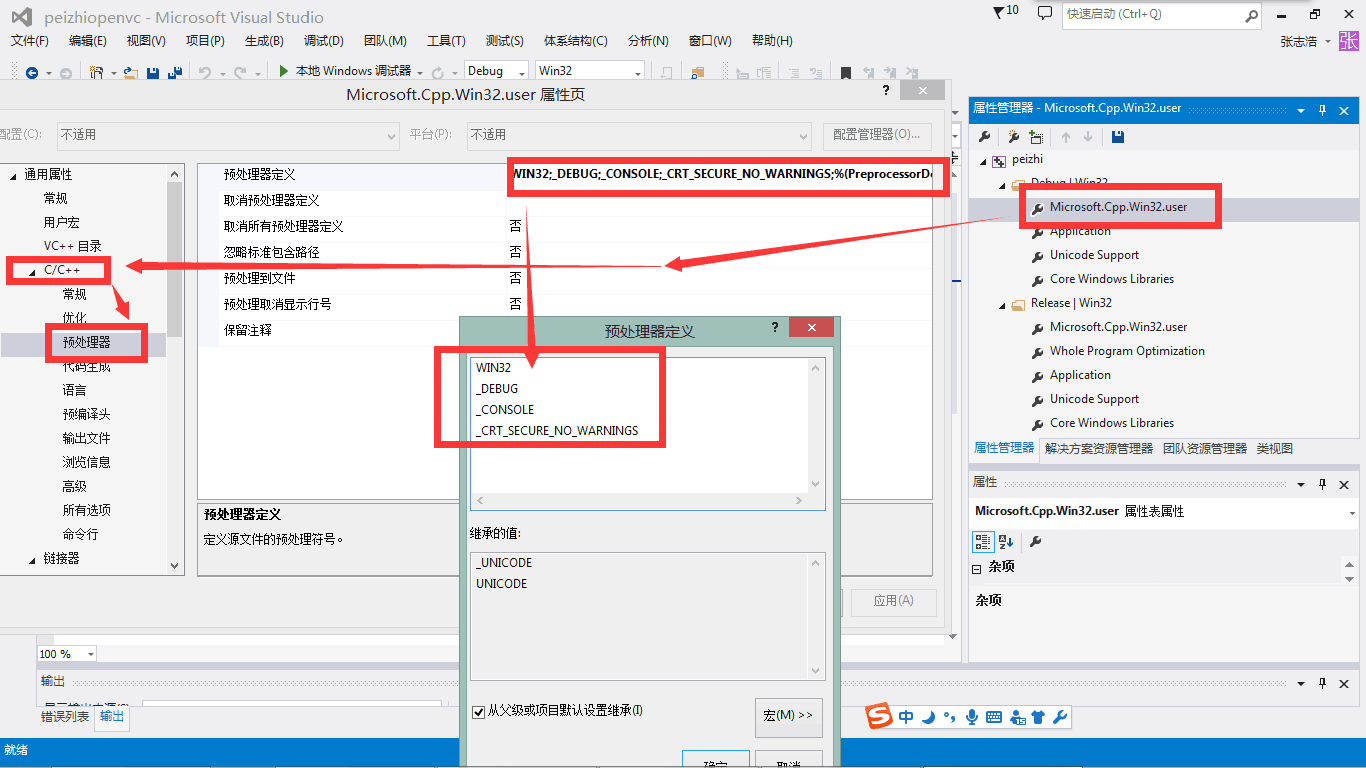The height and width of the screenshot is (768, 1366).
Task: Click the Navigate Backward arrow in the toolbar
Action: [x=32, y=72]
